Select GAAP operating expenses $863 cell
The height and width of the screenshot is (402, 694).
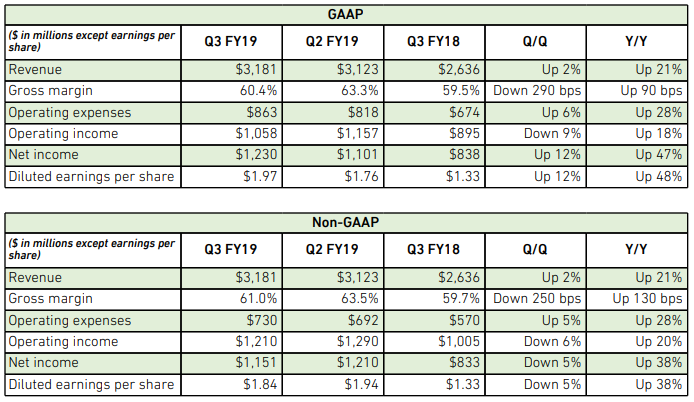231,112
